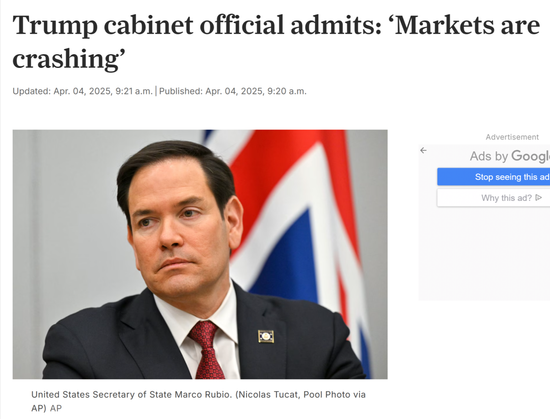
Task: Click the Advertisement label above the ad
Action: pos(512,137)
